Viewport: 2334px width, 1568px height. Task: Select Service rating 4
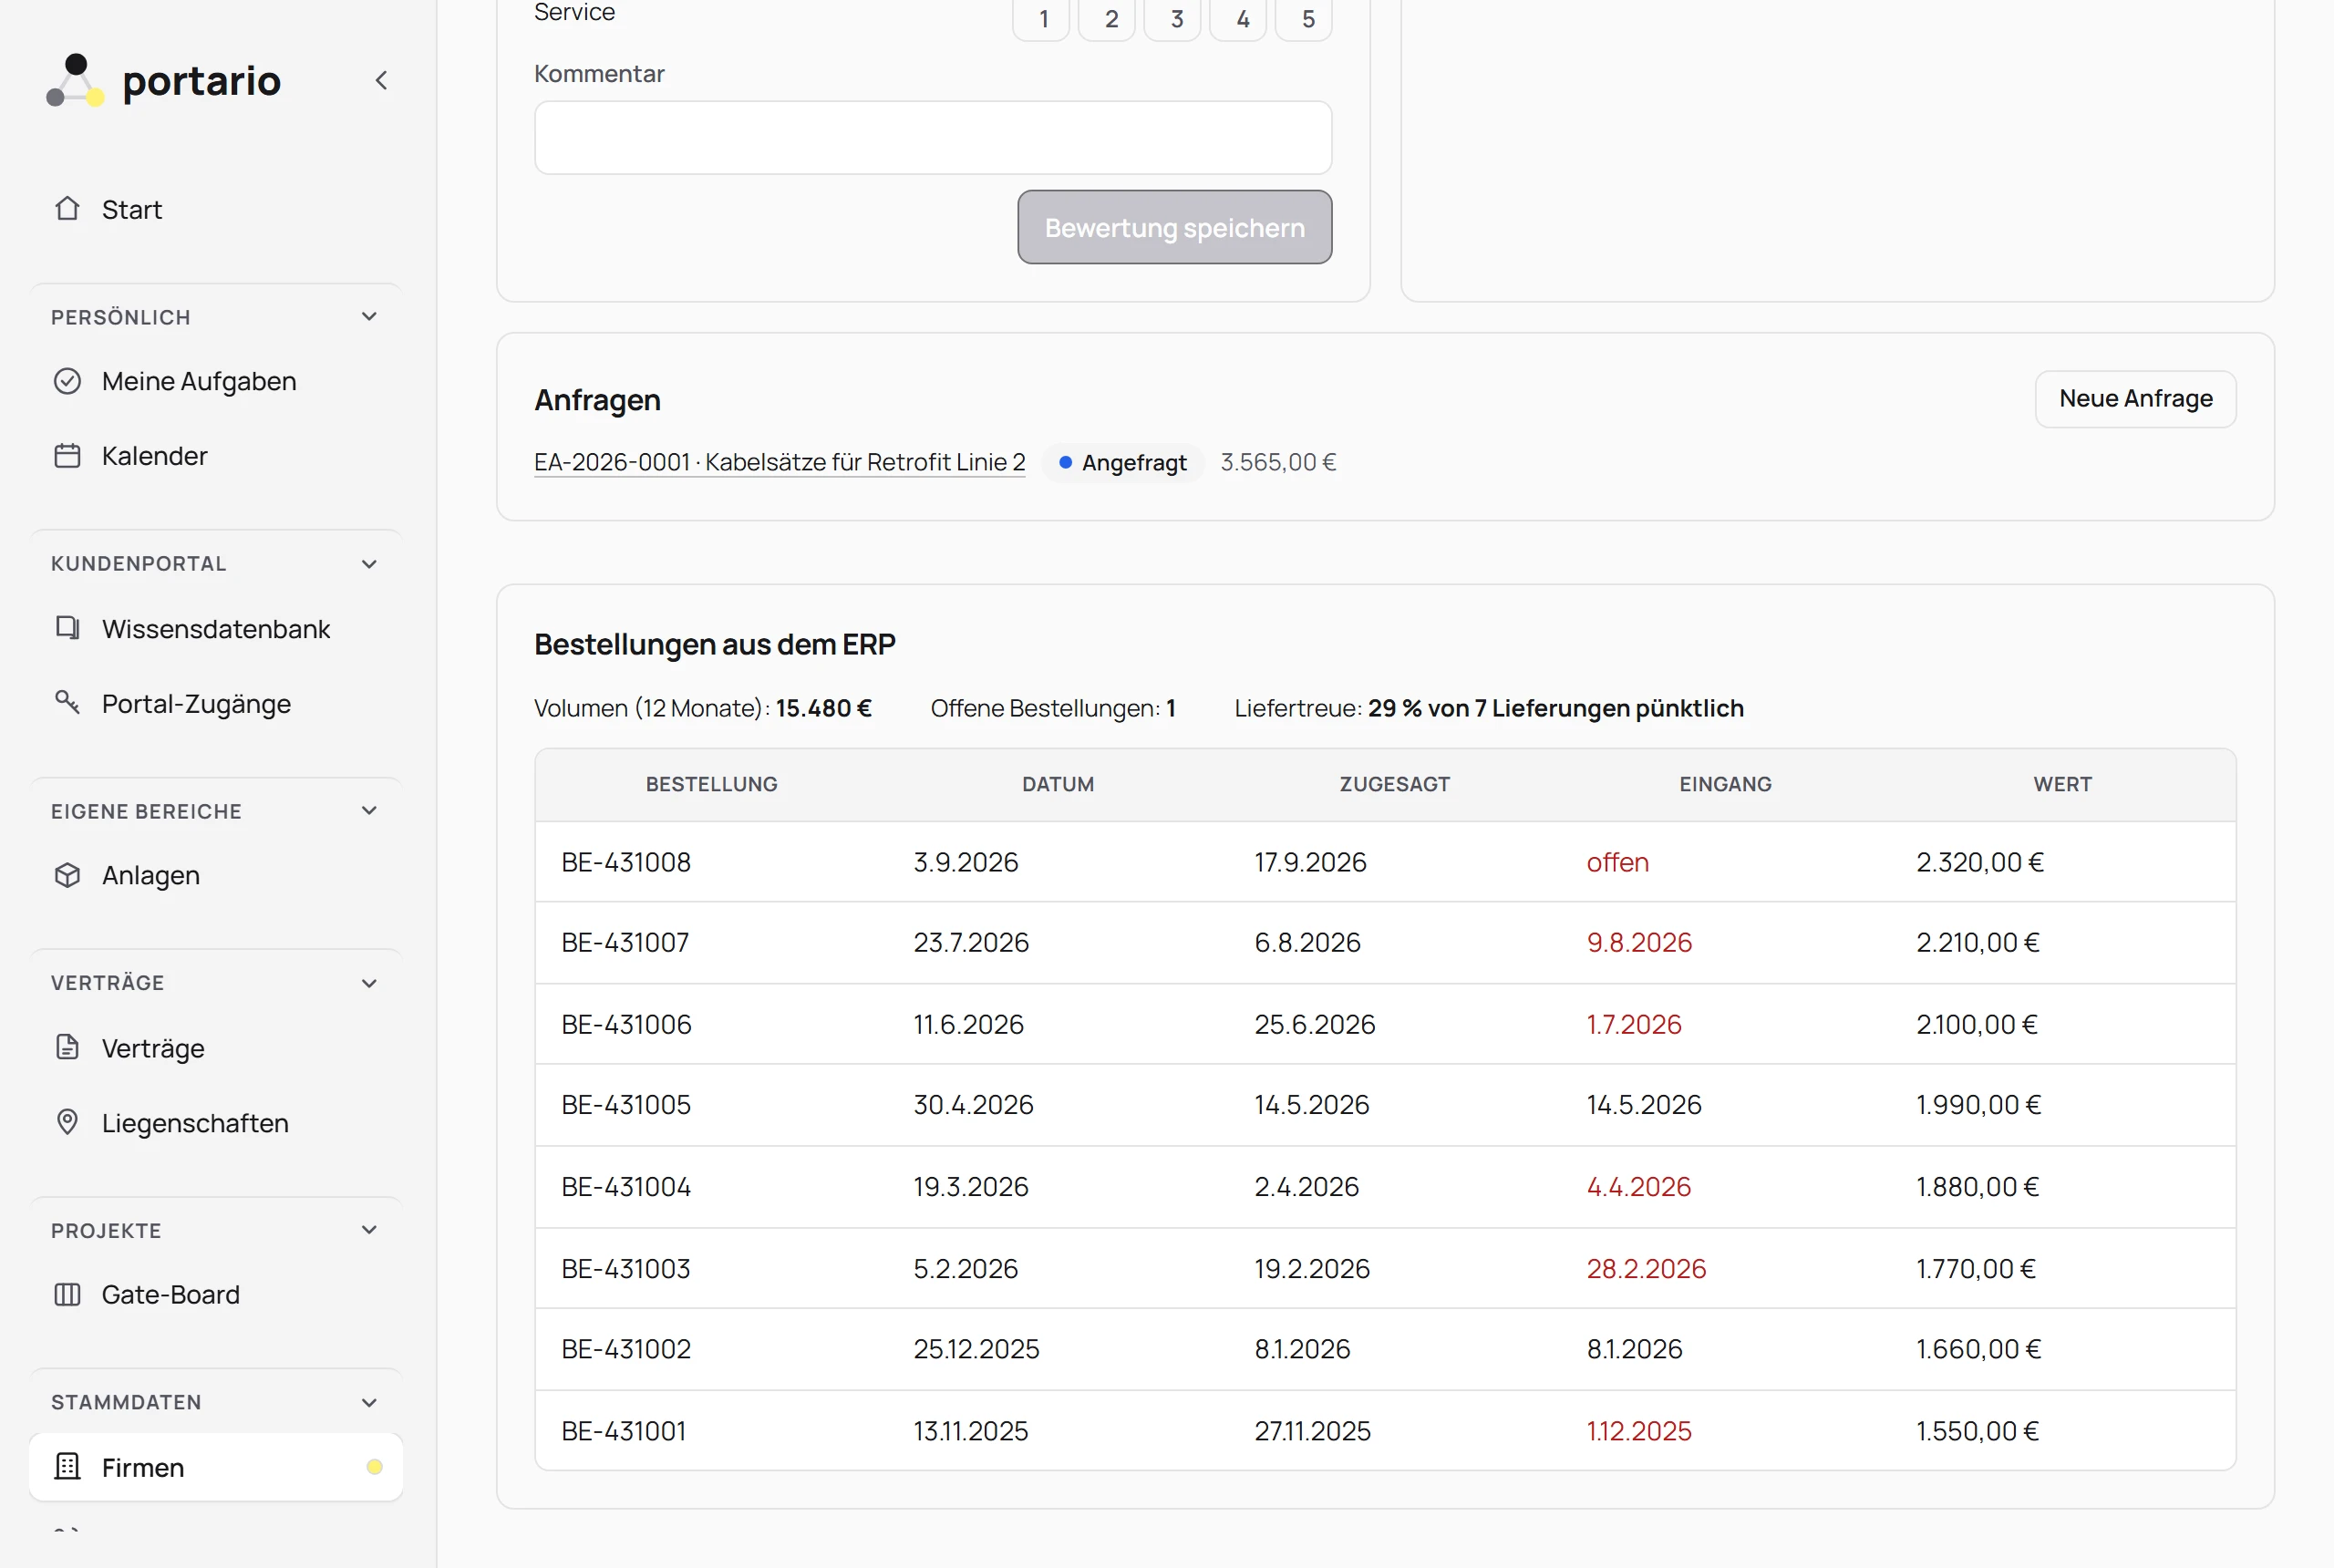1239,19
